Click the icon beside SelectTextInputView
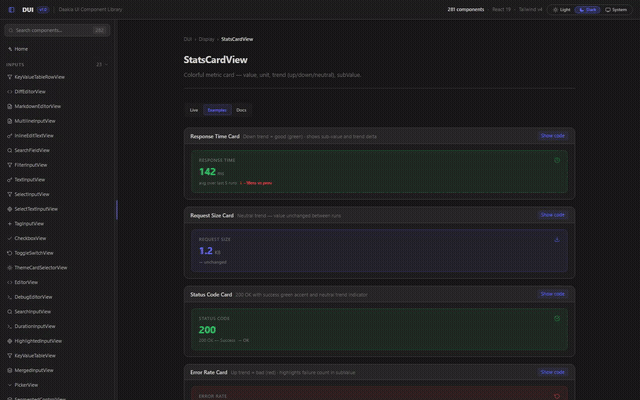 [9, 209]
